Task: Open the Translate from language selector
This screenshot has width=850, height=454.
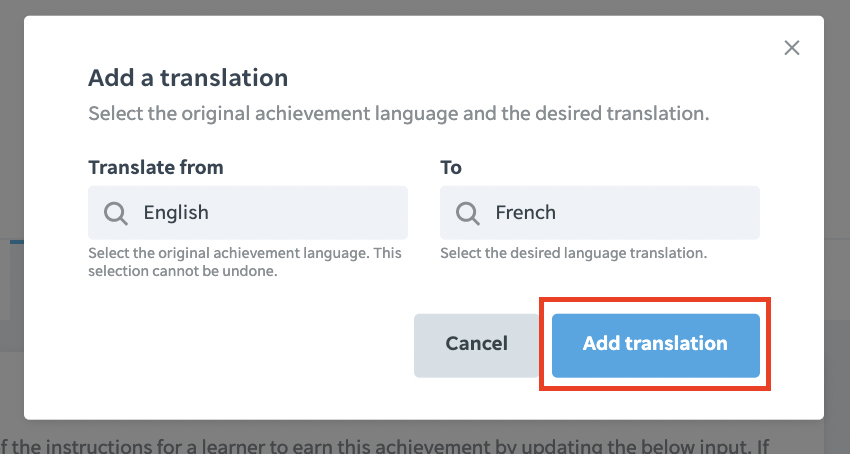Action: click(x=248, y=213)
